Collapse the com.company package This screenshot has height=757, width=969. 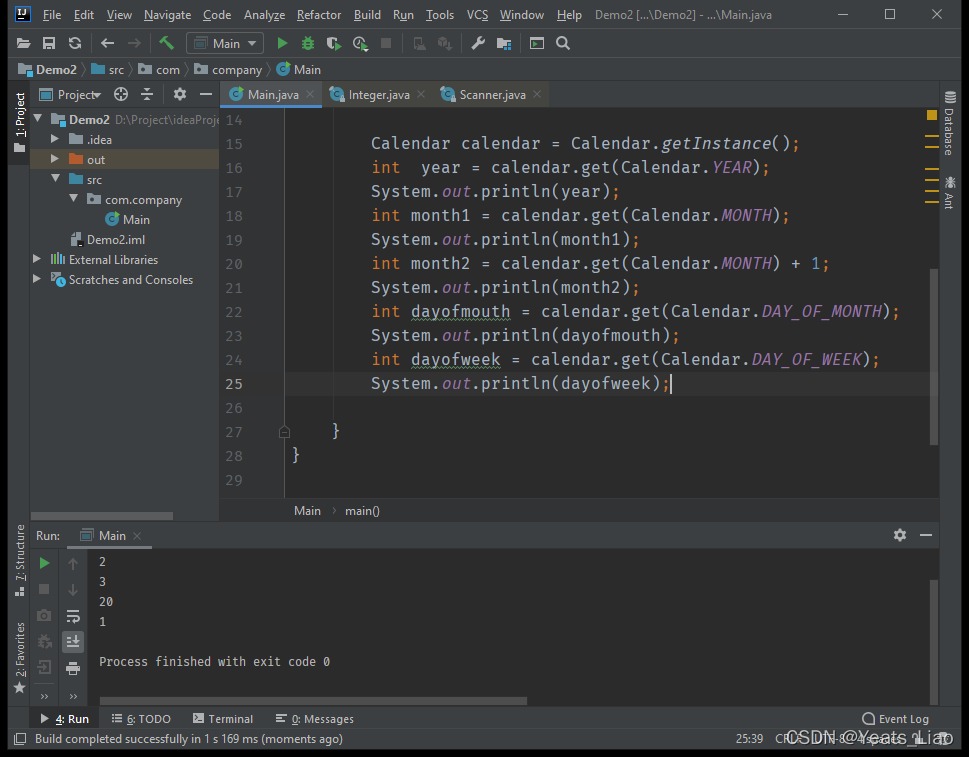74,198
